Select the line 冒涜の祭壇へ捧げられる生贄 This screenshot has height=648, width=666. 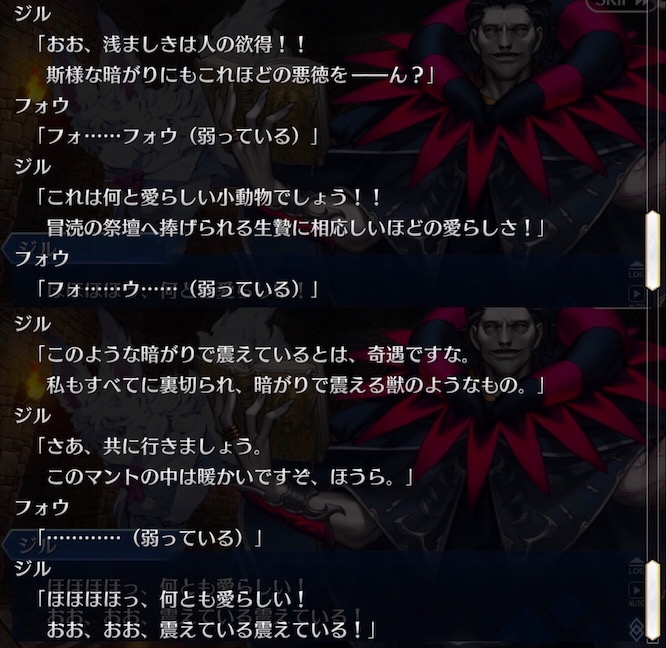point(296,228)
